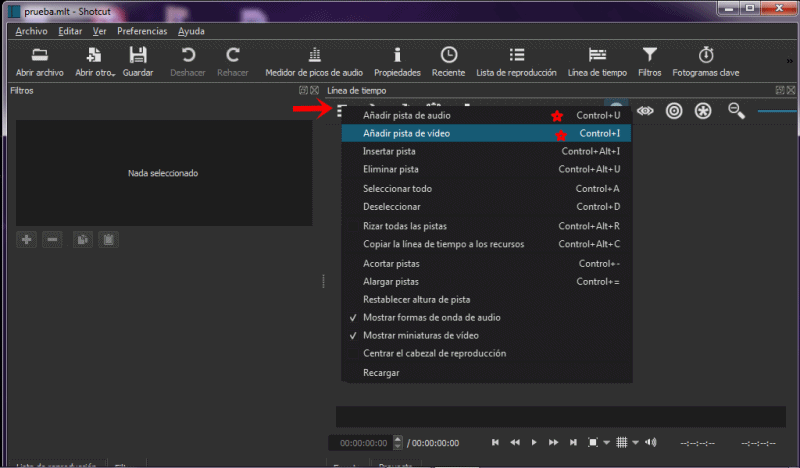Click the current timecode input field
The width and height of the screenshot is (800, 468).
(x=361, y=443)
